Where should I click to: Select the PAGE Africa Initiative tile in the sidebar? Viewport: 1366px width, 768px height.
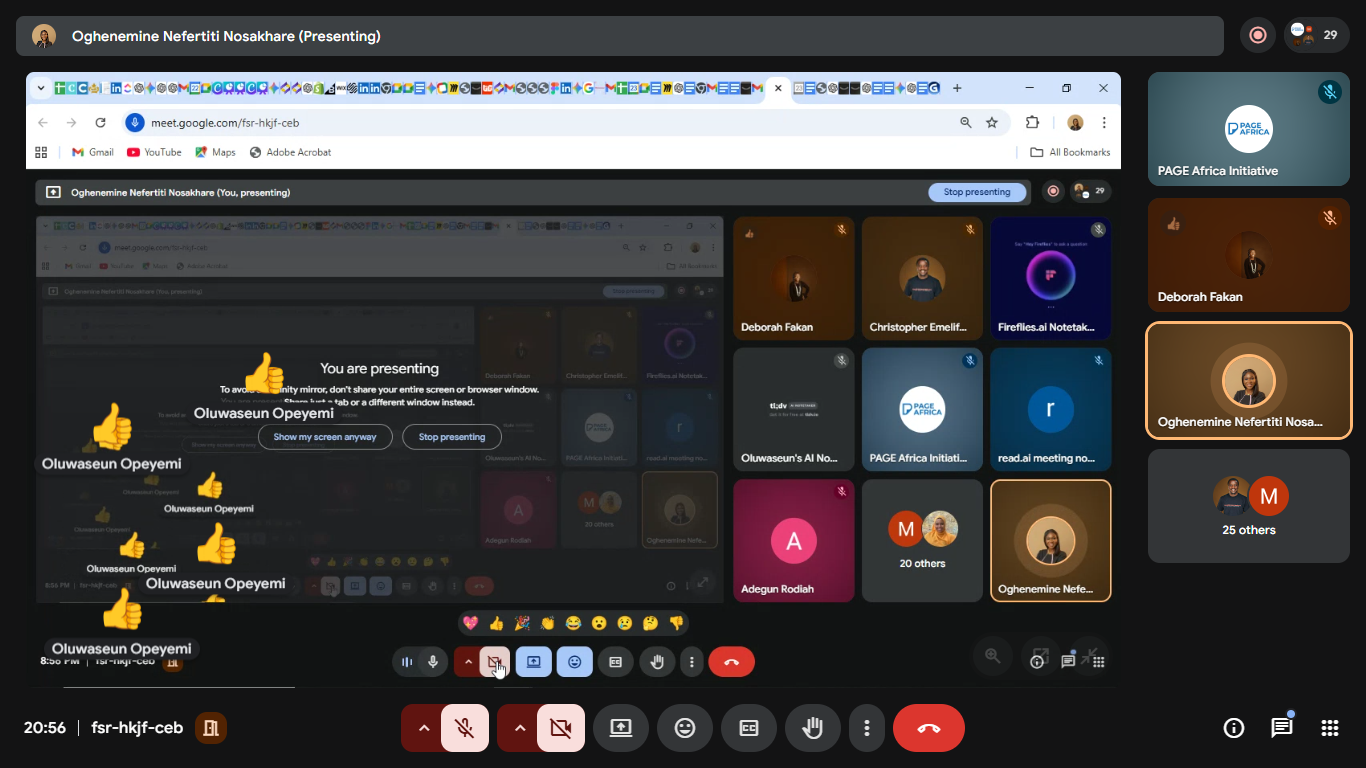point(1249,129)
